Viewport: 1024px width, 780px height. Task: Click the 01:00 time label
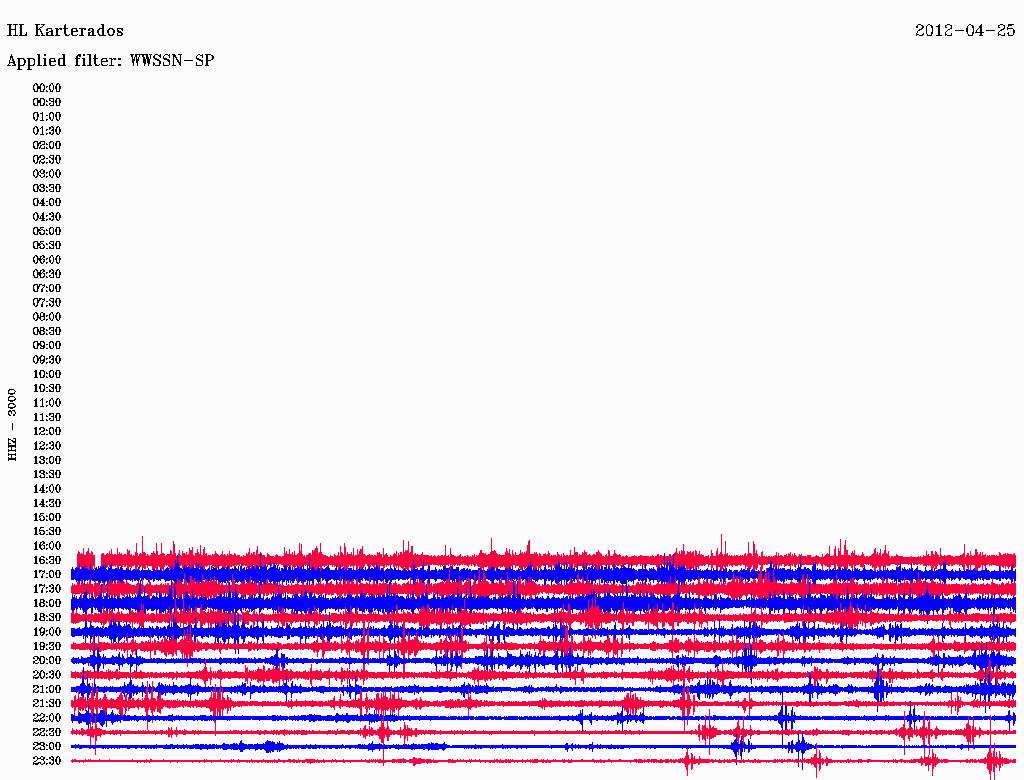point(46,116)
